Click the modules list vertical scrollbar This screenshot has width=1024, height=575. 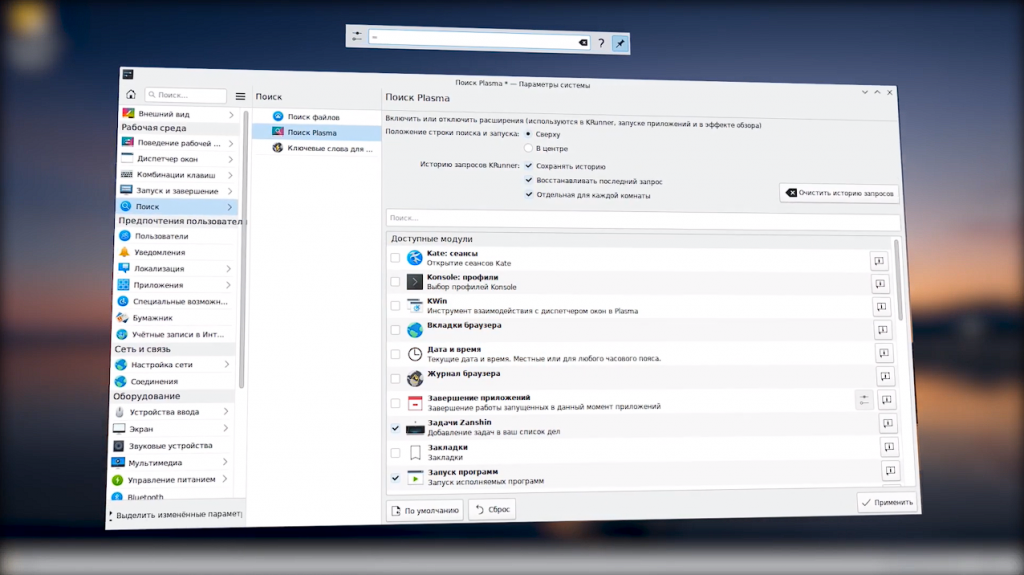(897, 280)
